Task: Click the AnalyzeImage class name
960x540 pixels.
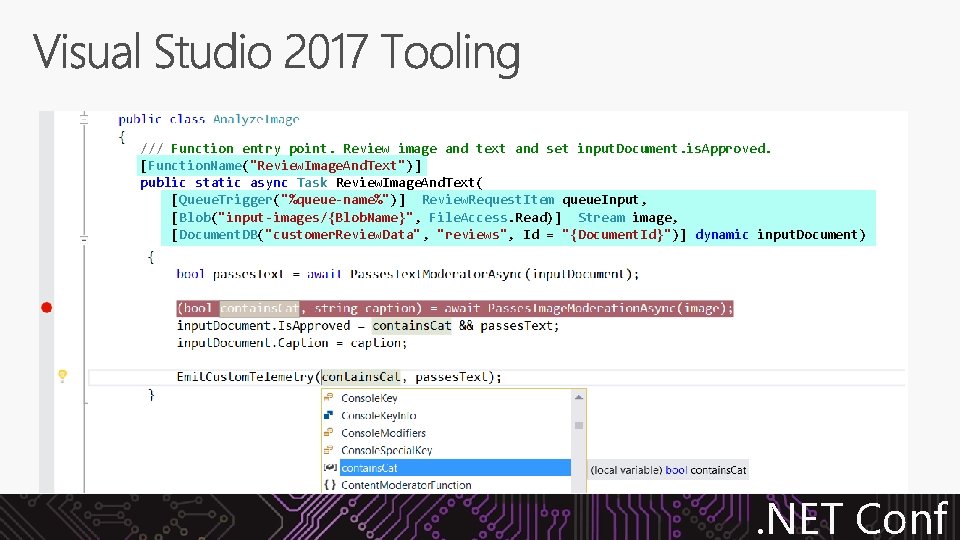Action: tap(256, 119)
